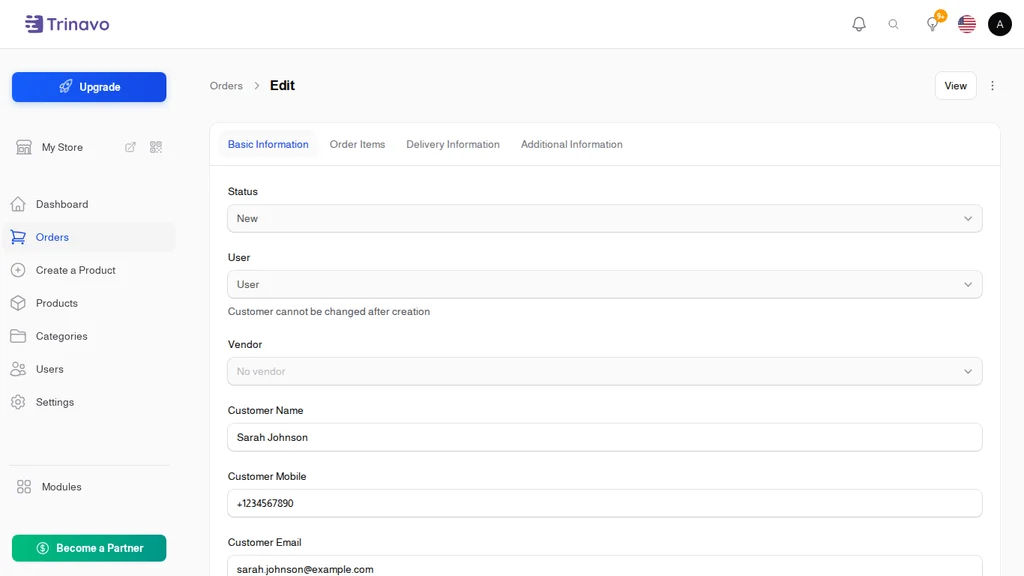Click the Modules grid icon

[24, 487]
